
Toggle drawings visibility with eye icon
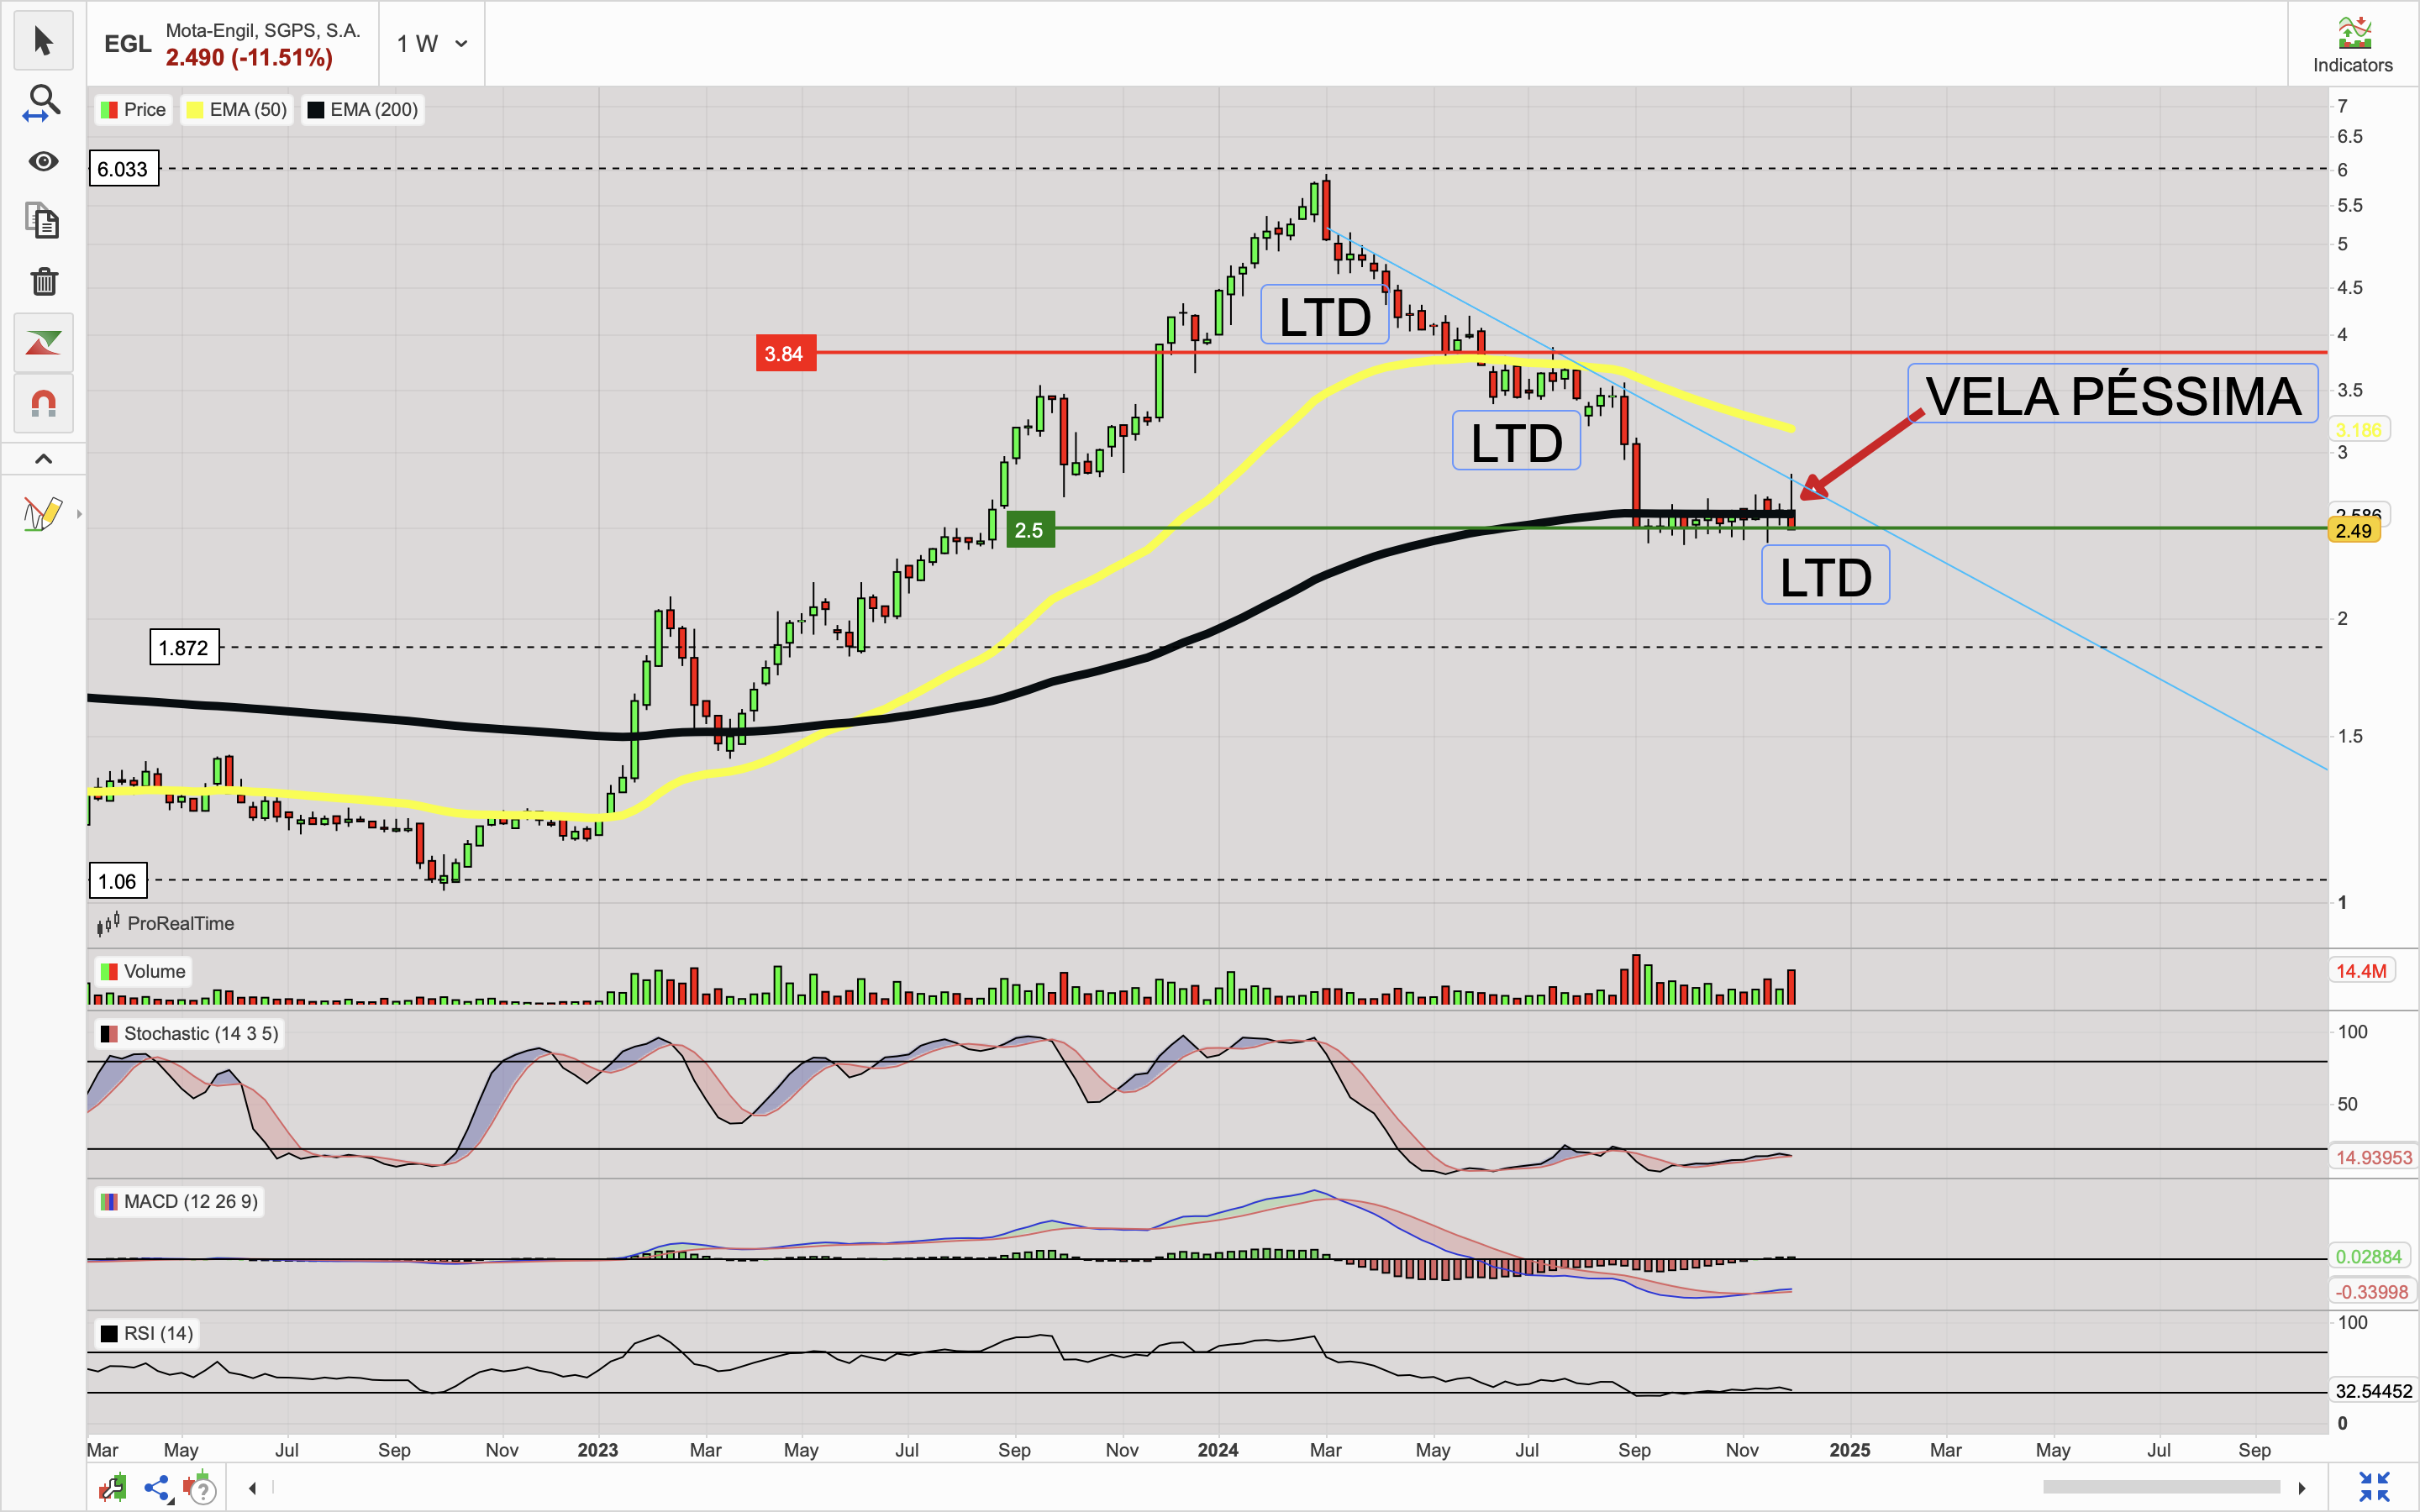pyautogui.click(x=42, y=162)
